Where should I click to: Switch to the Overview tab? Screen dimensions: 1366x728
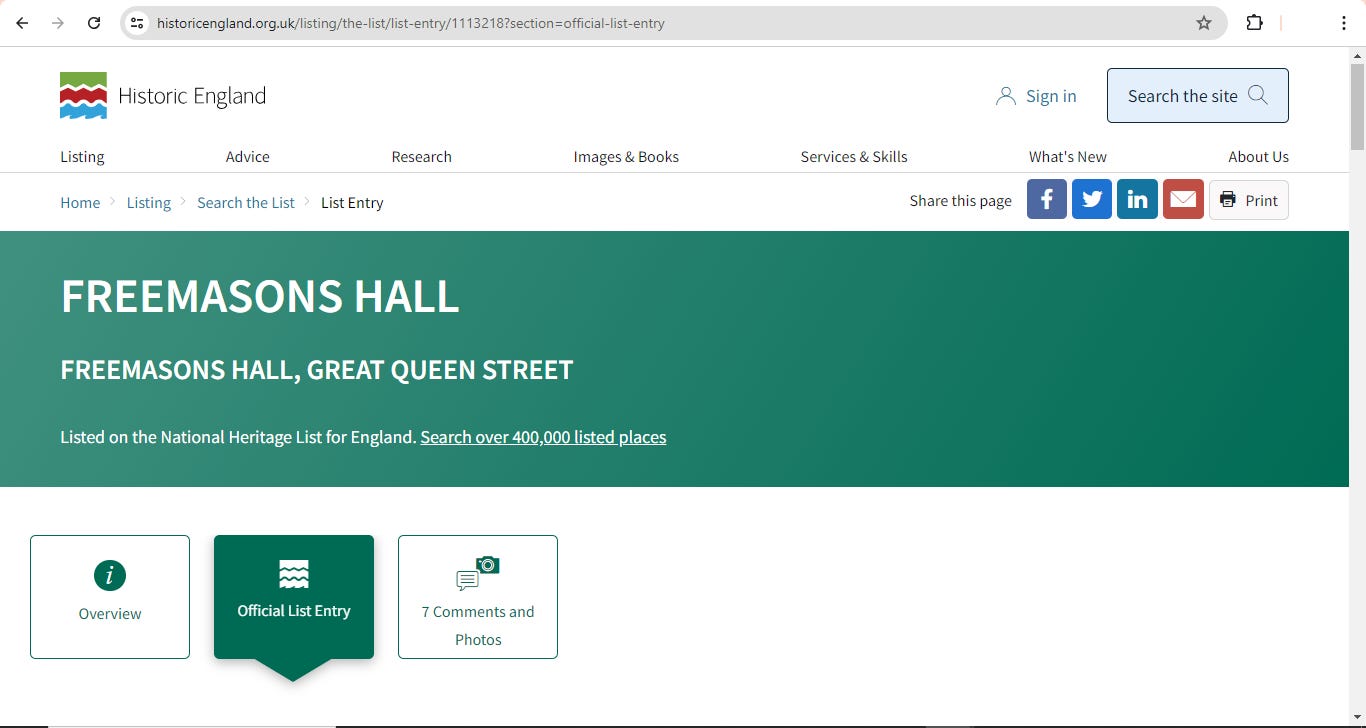pos(110,597)
